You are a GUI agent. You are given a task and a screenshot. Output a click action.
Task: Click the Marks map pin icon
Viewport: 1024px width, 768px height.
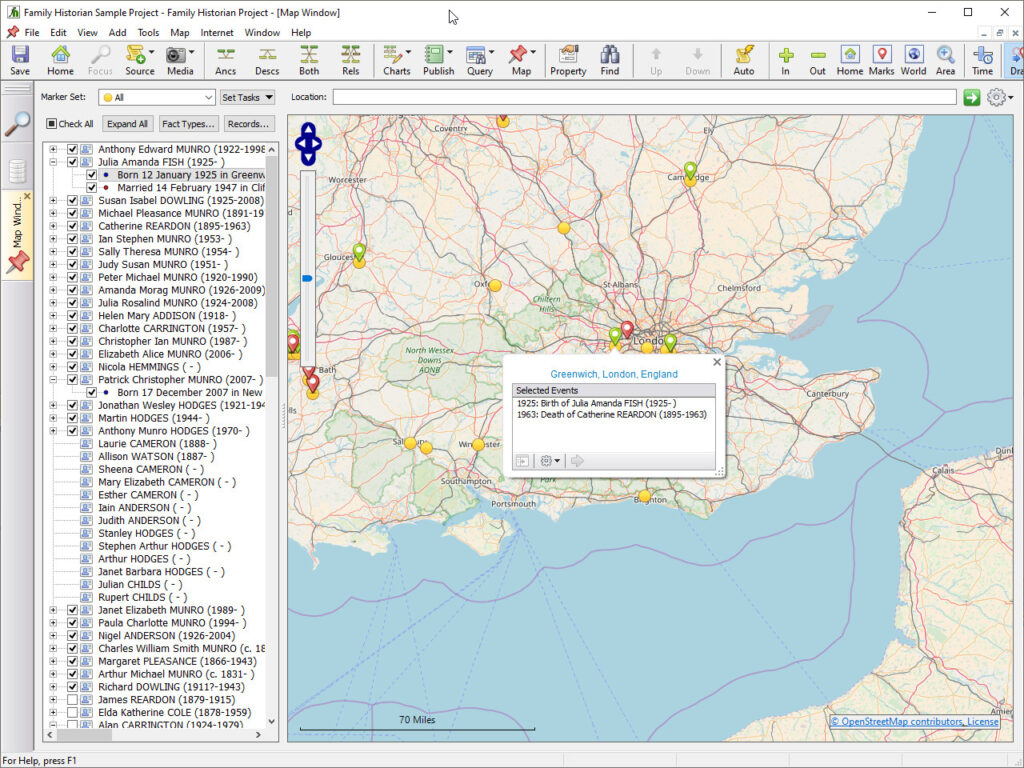pyautogui.click(x=882, y=60)
